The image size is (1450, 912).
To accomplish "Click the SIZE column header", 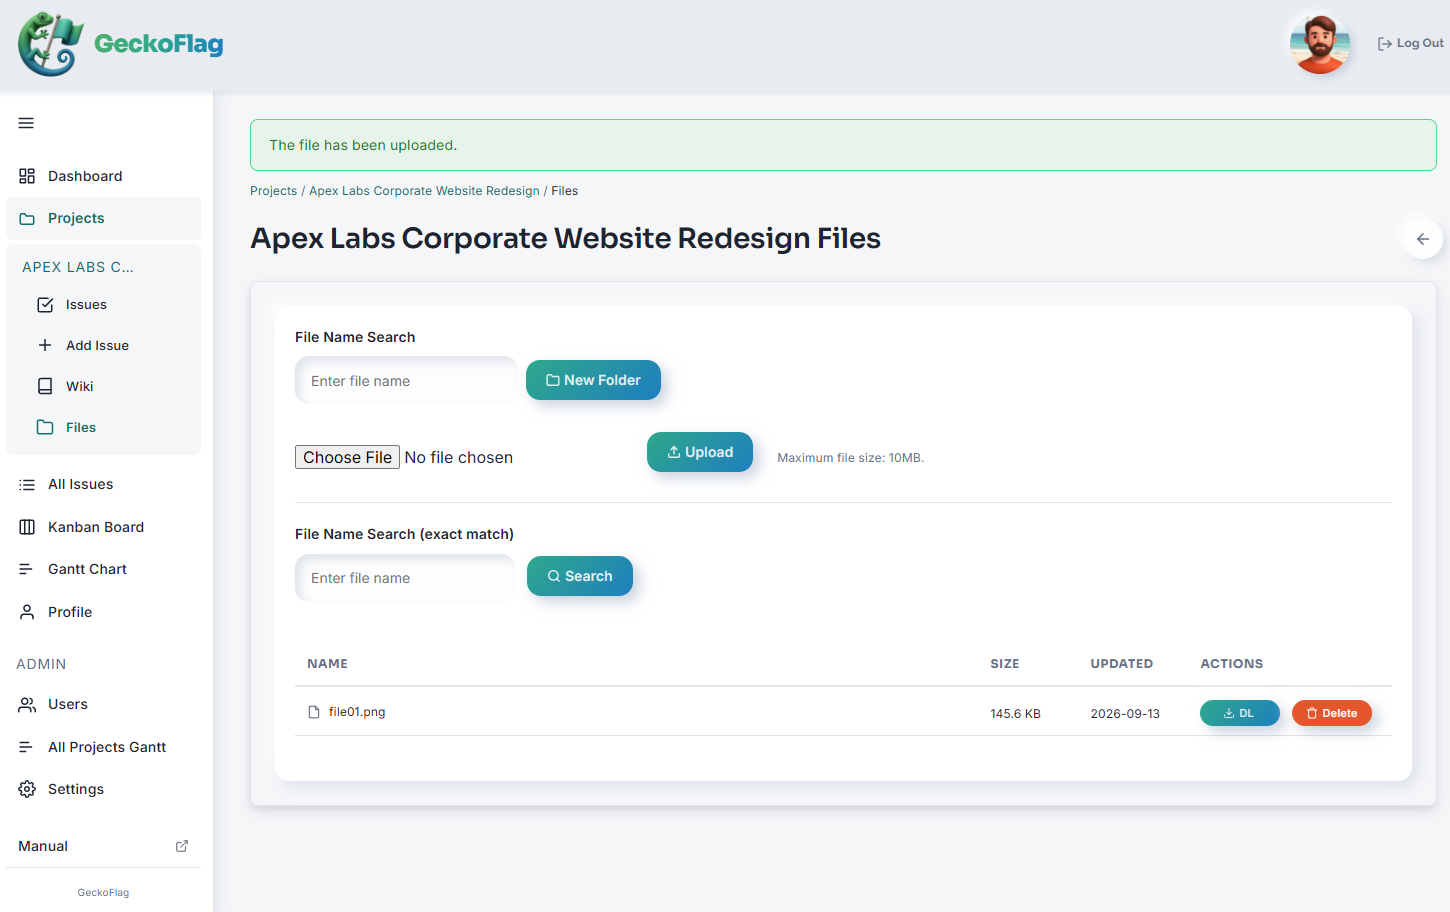I will pyautogui.click(x=1005, y=664).
